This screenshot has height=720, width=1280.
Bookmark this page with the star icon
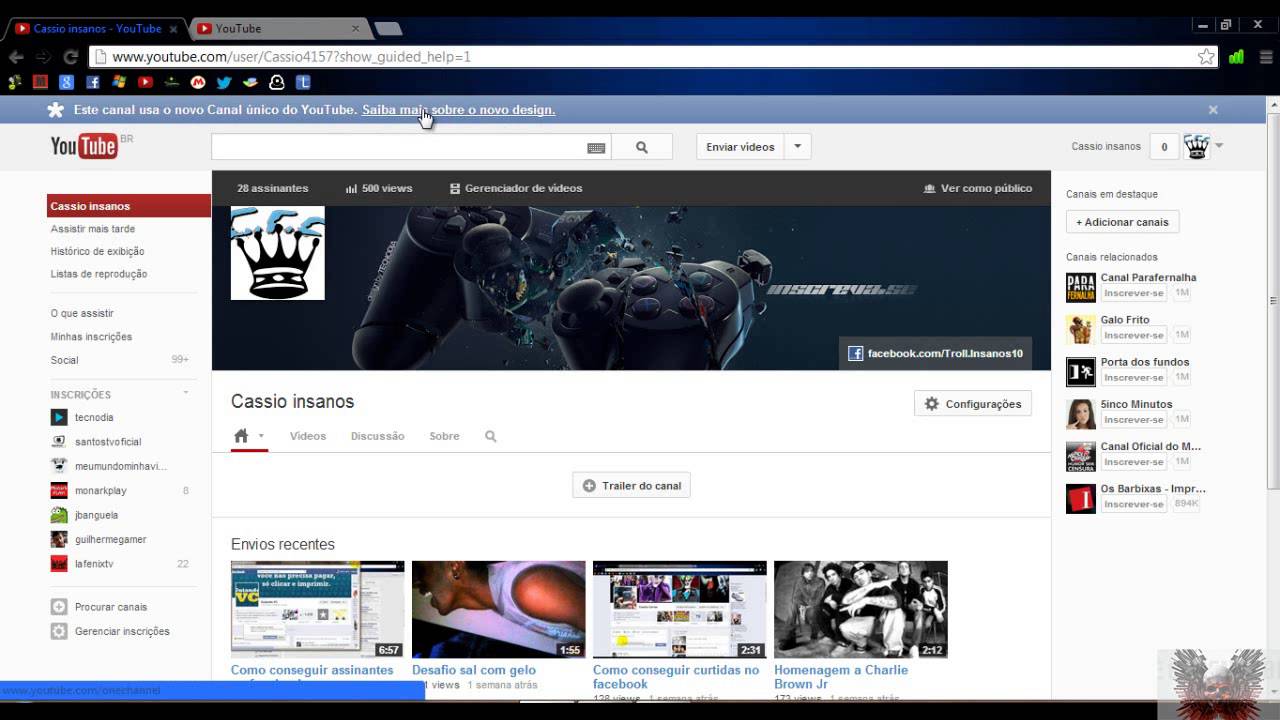point(1206,57)
